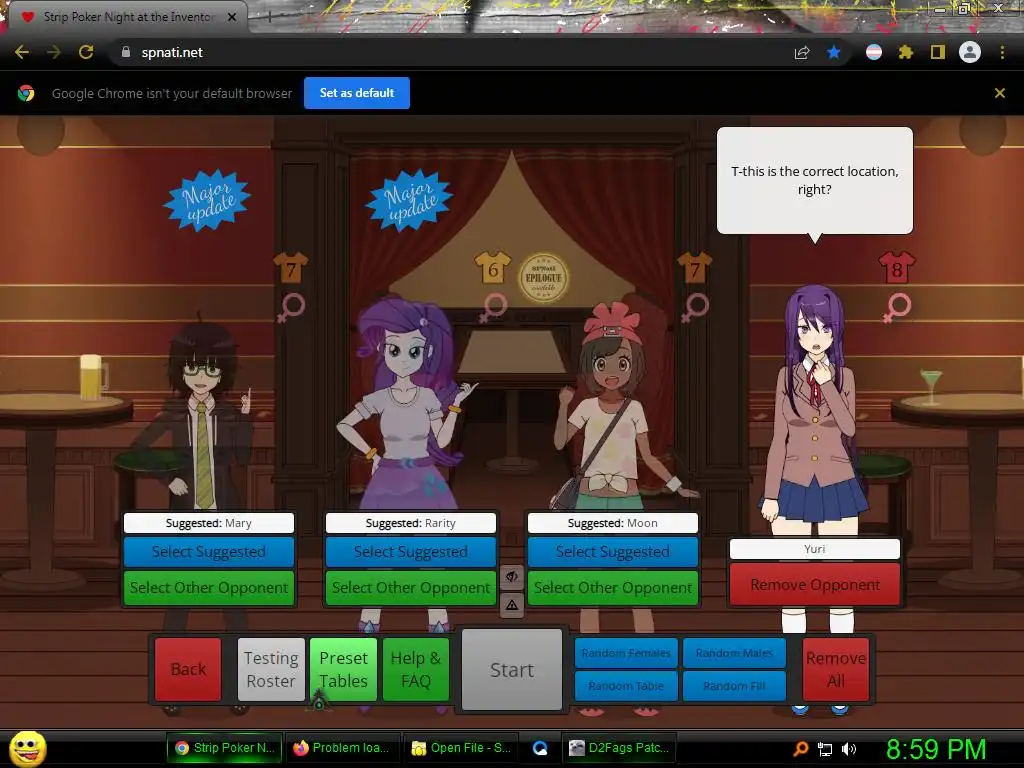
Task: Click the striped extension icon in toolbar
Action: click(874, 52)
